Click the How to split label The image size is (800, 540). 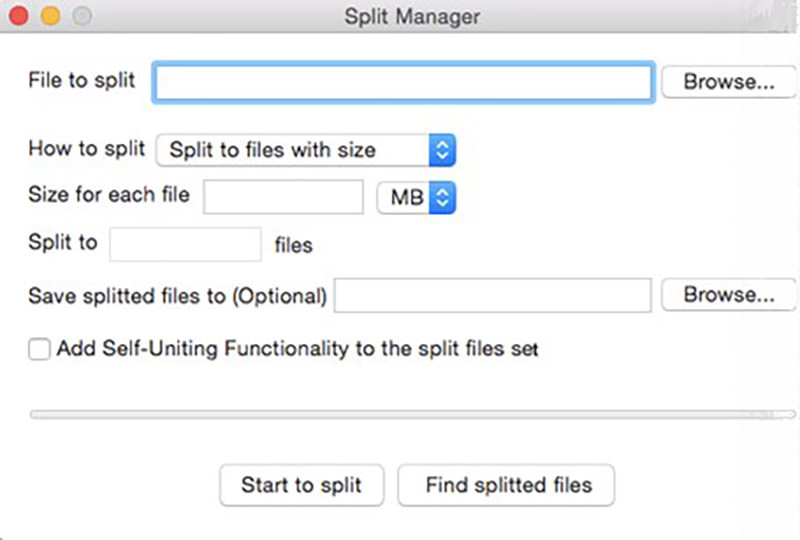[87, 149]
